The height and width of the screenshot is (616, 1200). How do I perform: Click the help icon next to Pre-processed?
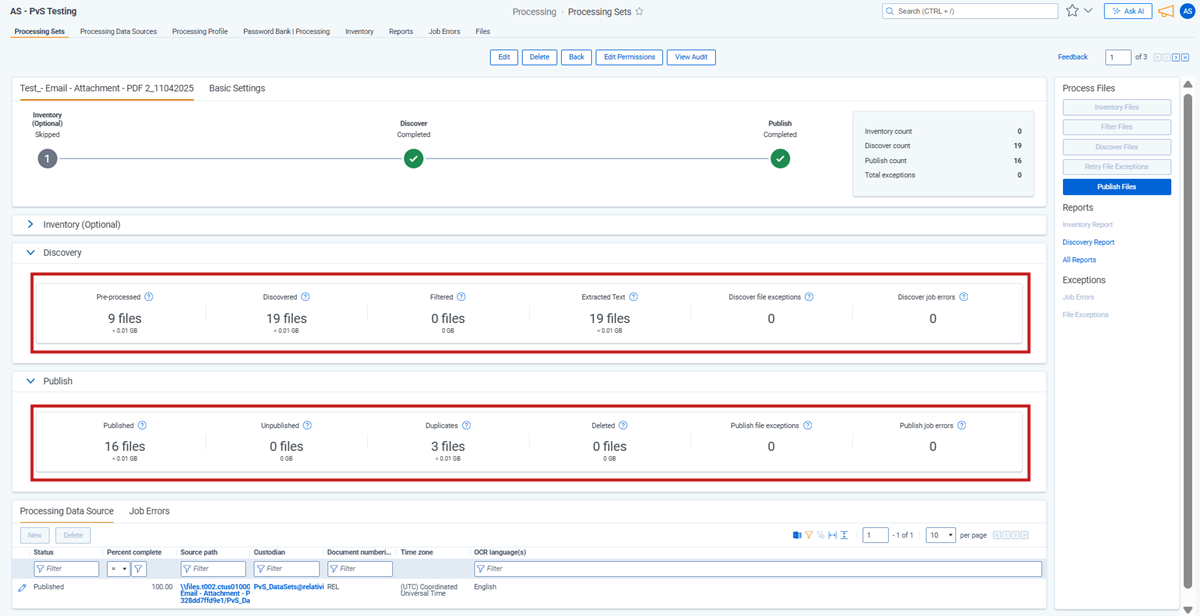pos(149,297)
